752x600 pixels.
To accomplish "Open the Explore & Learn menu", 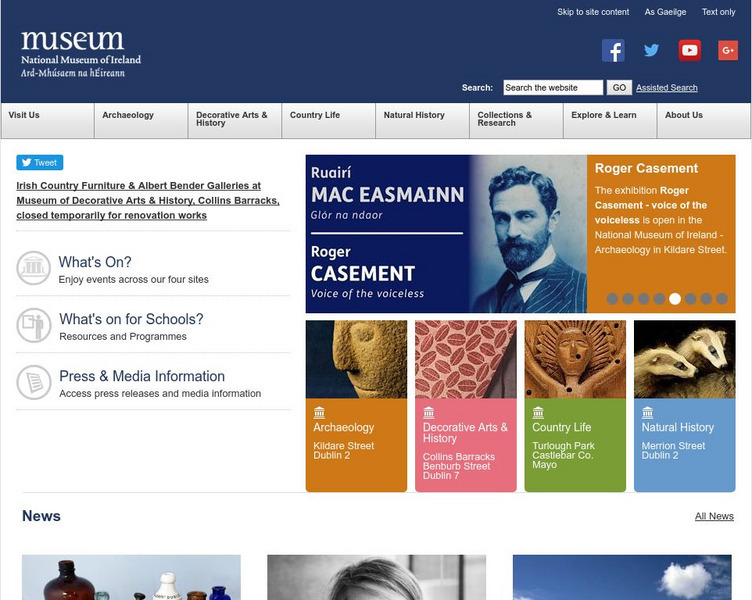I will 610,120.
